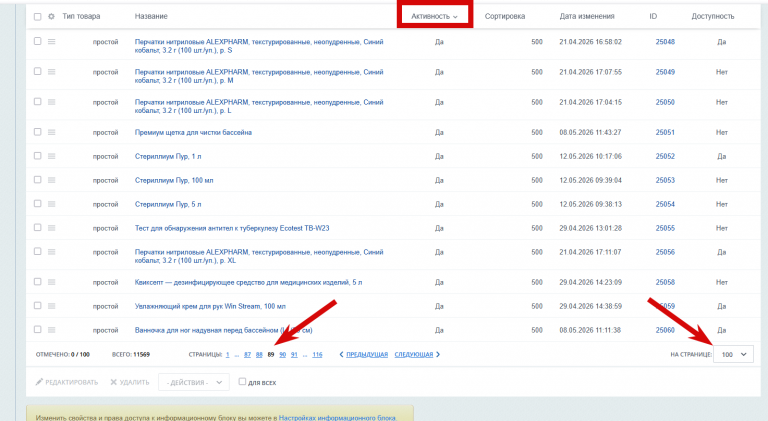Open row menu for Win Stream cream row
This screenshot has height=421, width=768.
point(51,306)
